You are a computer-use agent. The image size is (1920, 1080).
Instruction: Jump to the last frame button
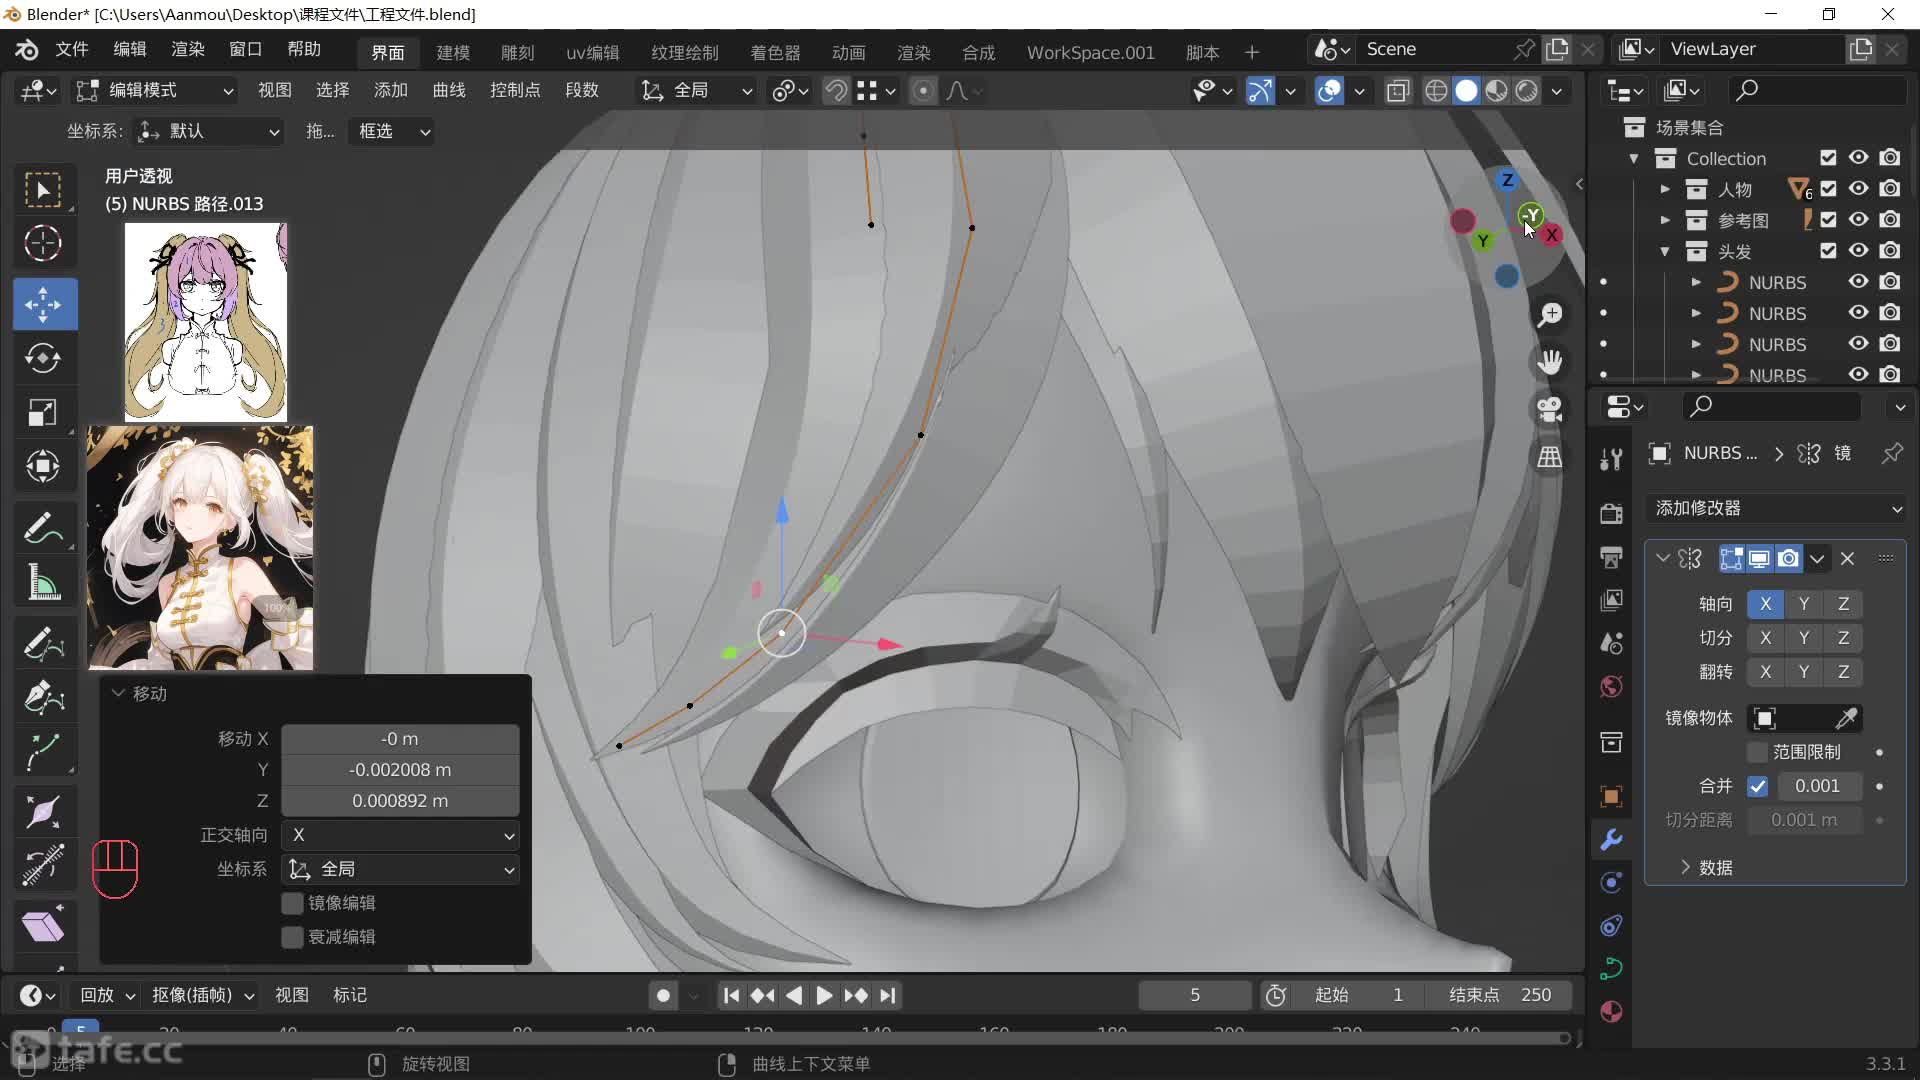tap(888, 996)
